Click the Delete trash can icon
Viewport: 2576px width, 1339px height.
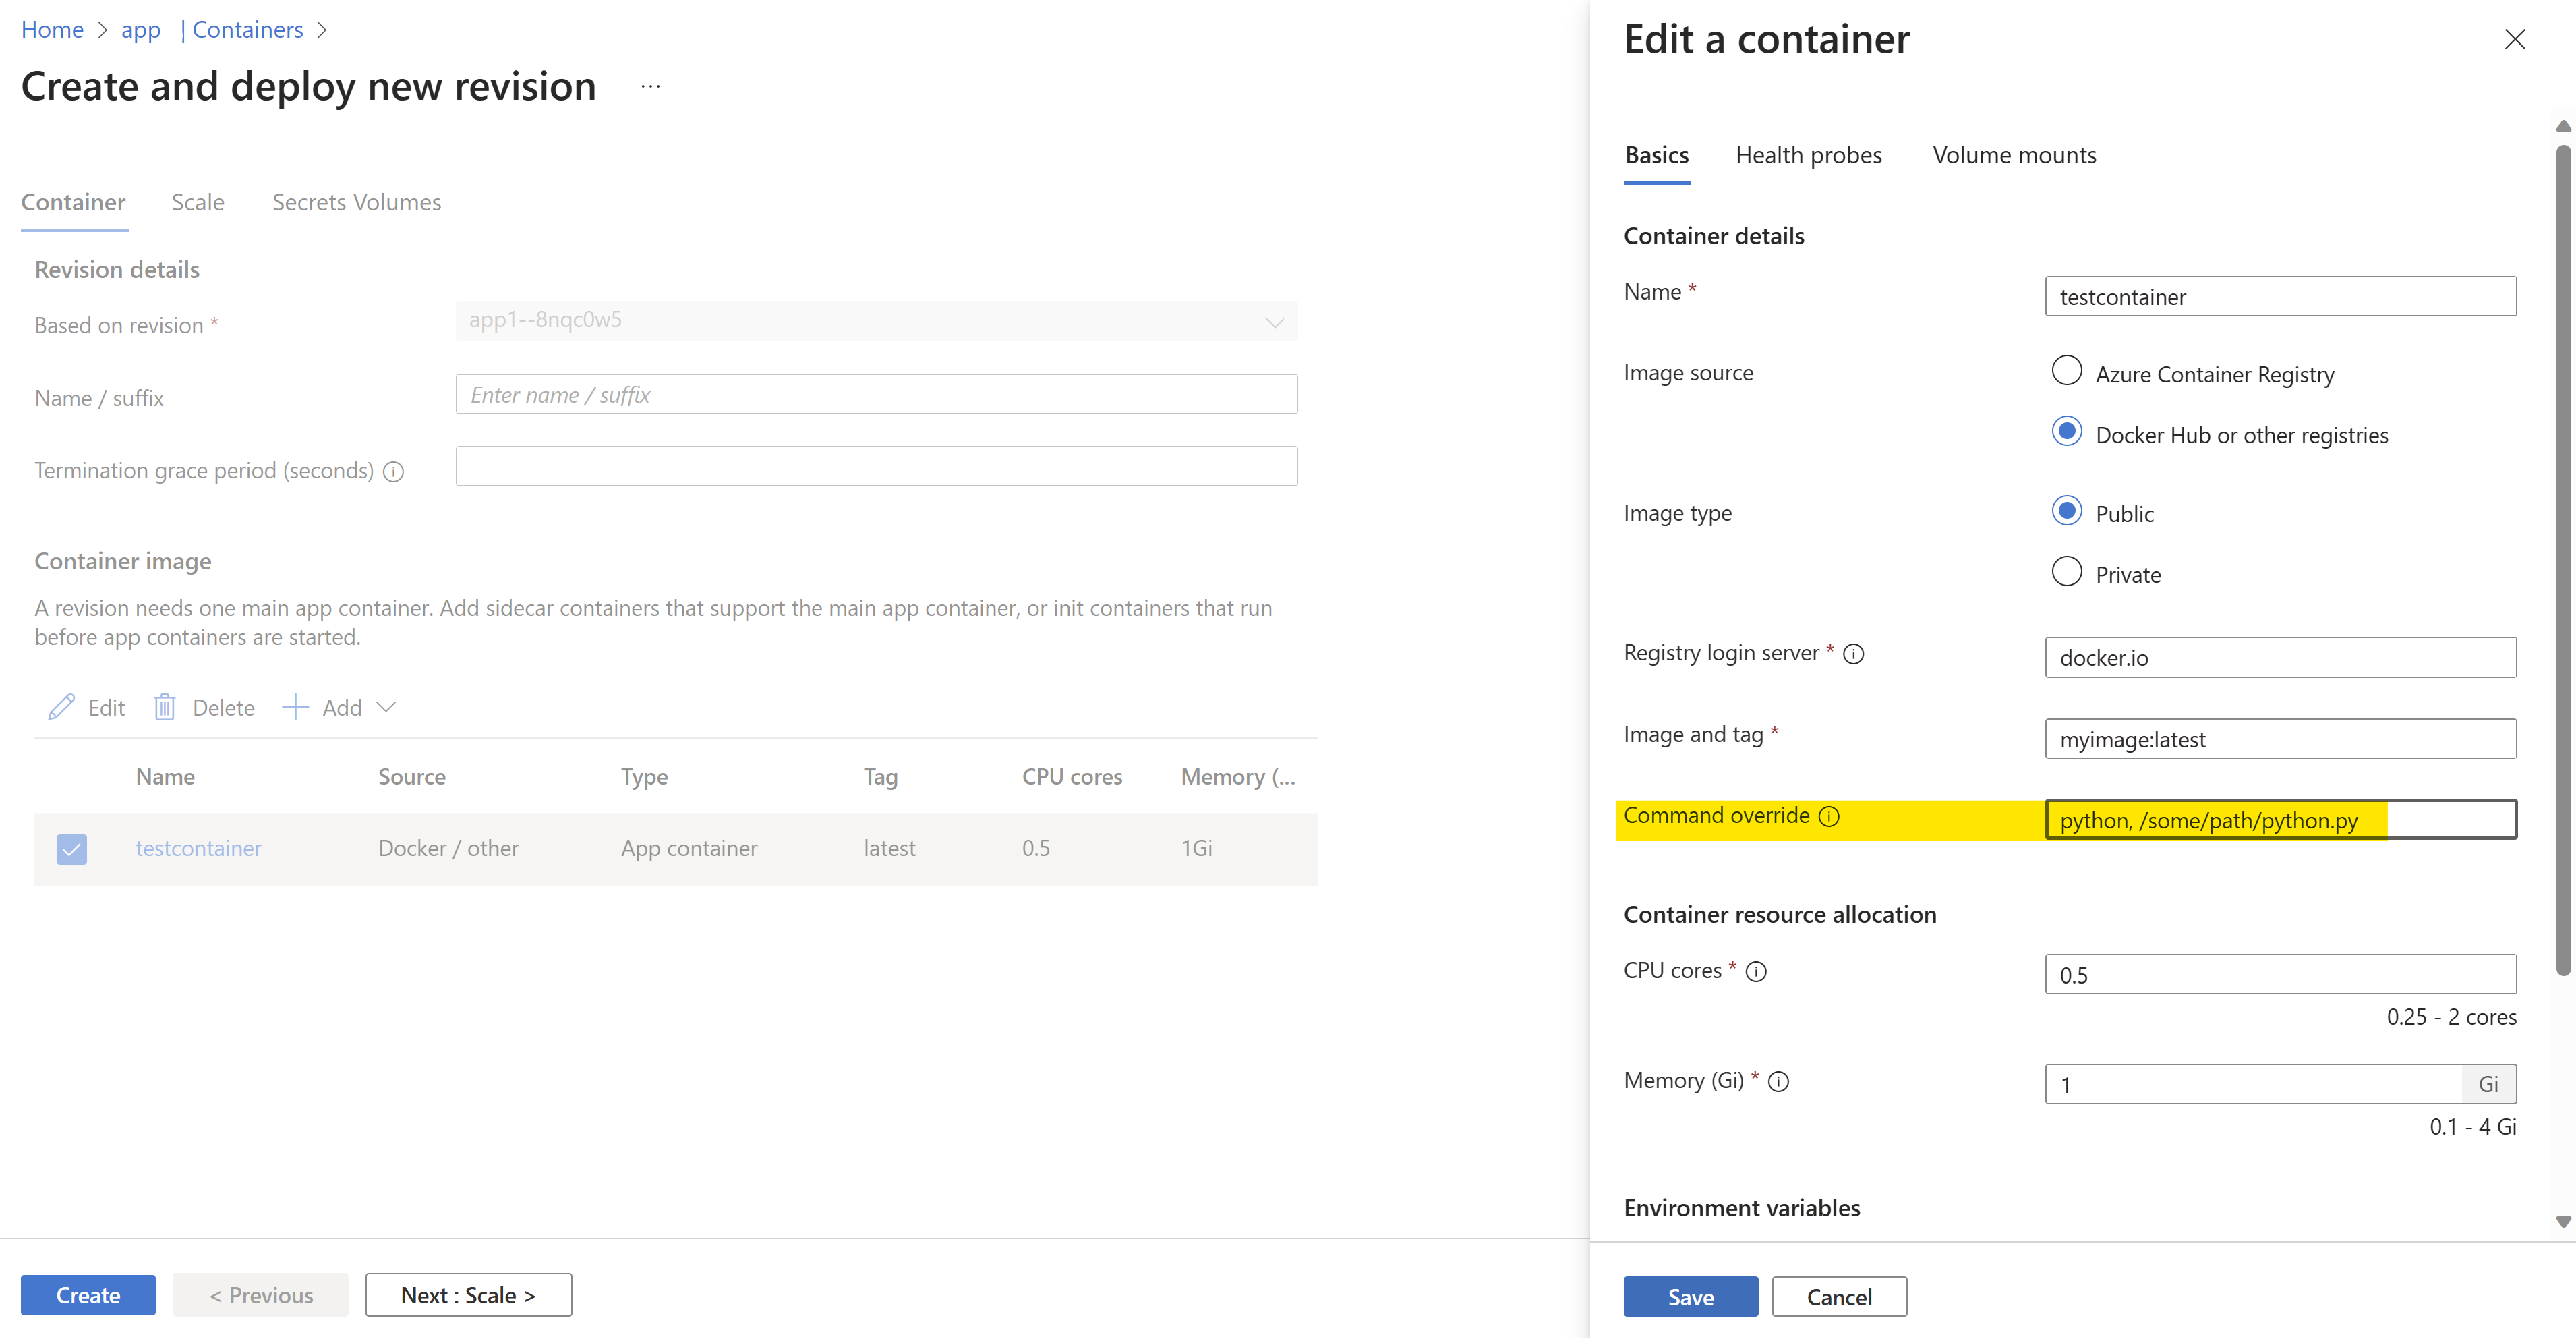click(x=164, y=707)
